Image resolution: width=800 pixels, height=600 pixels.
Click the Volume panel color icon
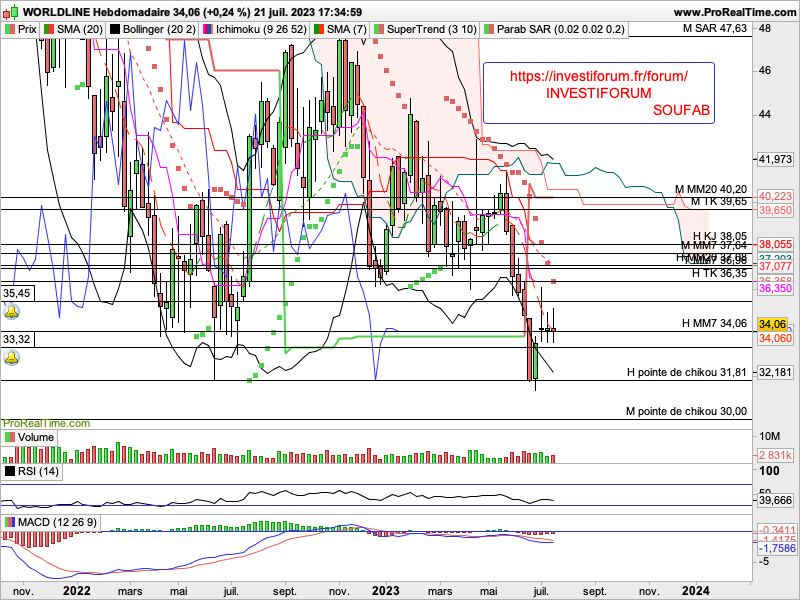coord(10,438)
